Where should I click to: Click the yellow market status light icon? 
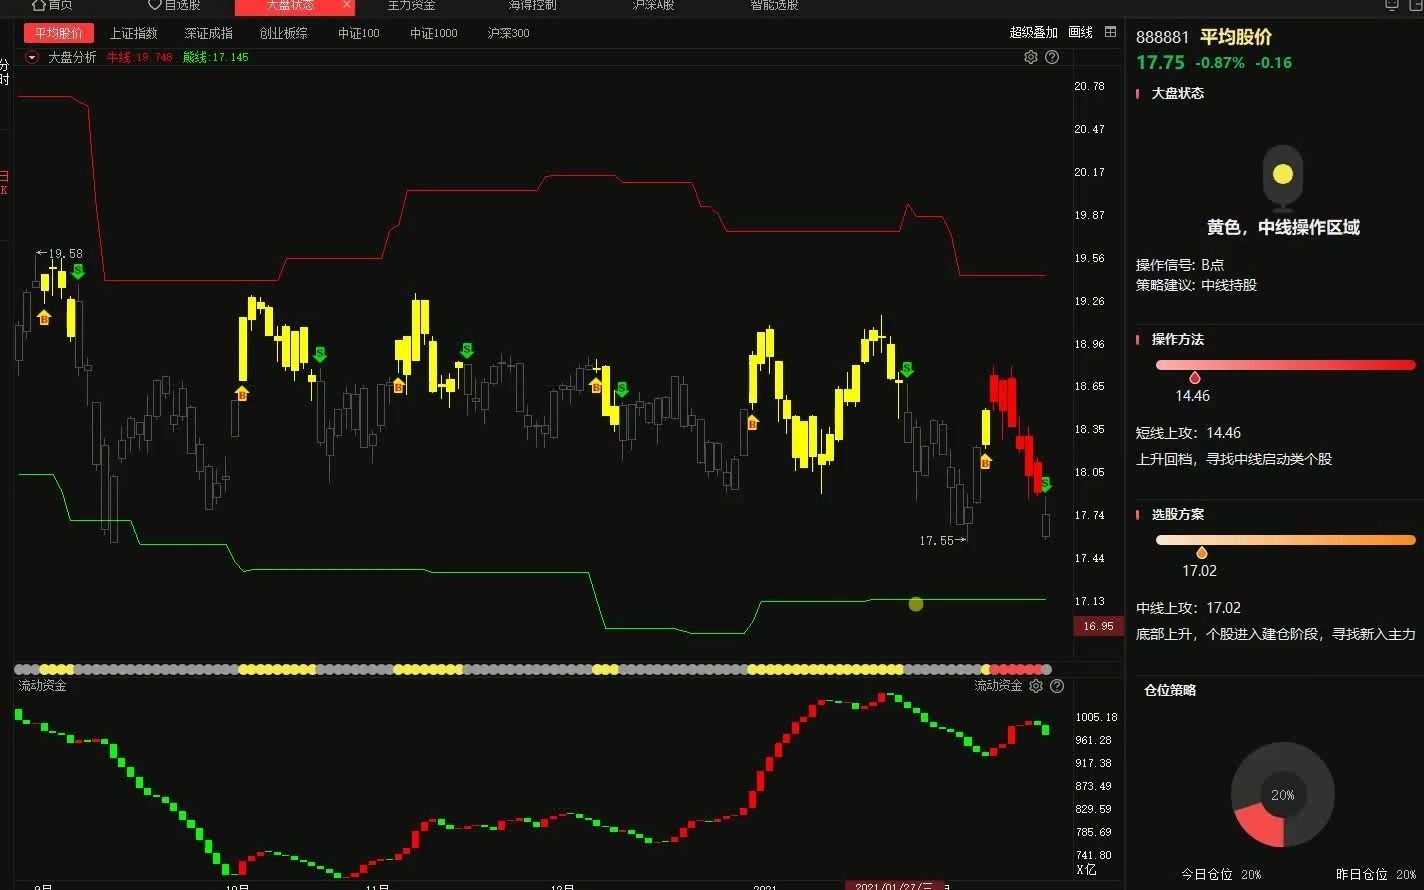1283,175
